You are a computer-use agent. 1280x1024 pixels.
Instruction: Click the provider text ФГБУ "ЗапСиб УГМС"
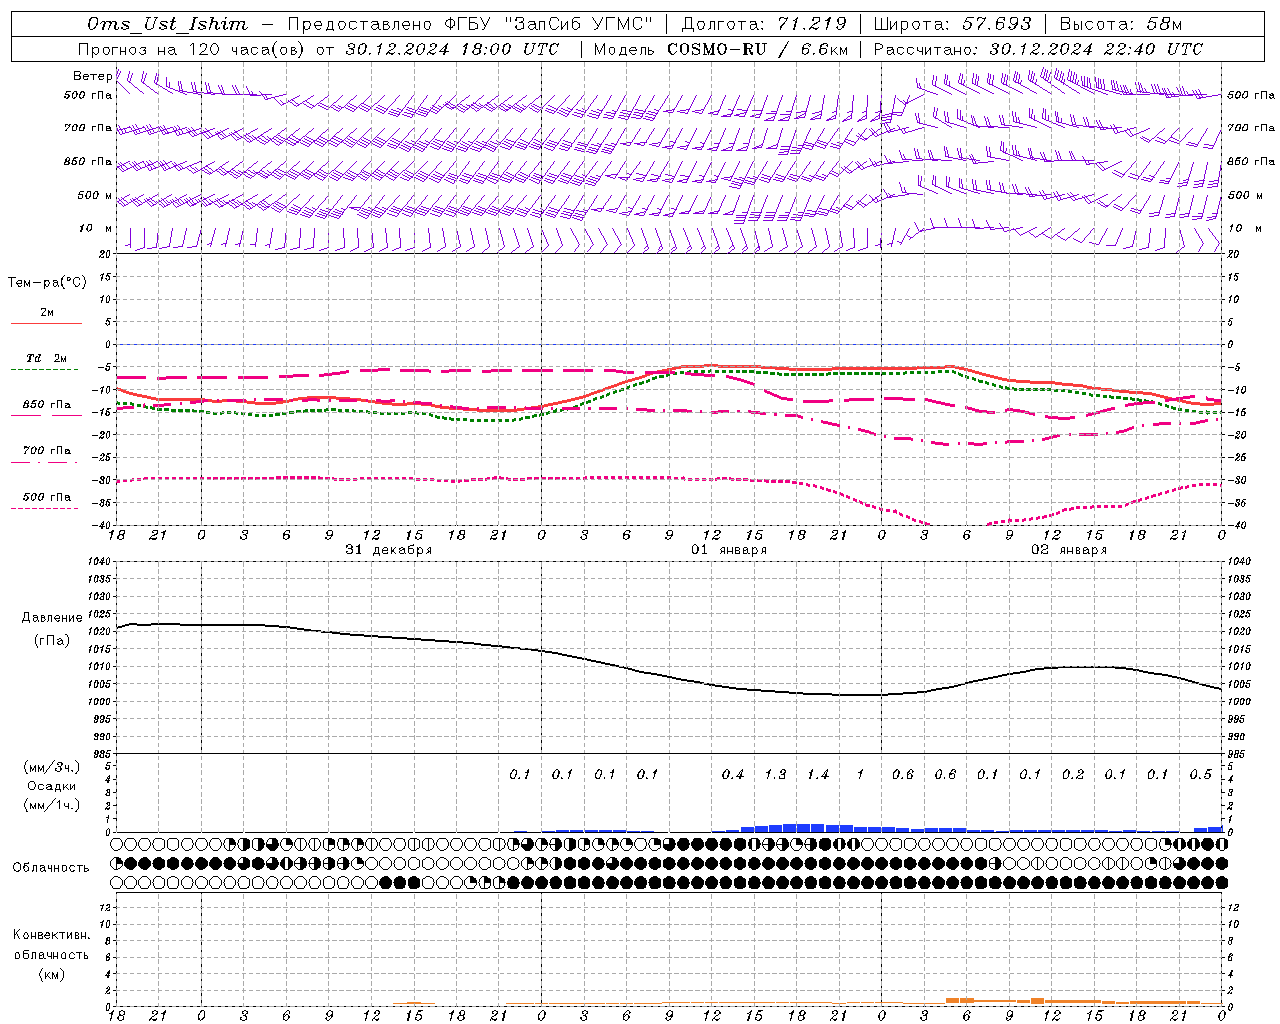(548, 24)
